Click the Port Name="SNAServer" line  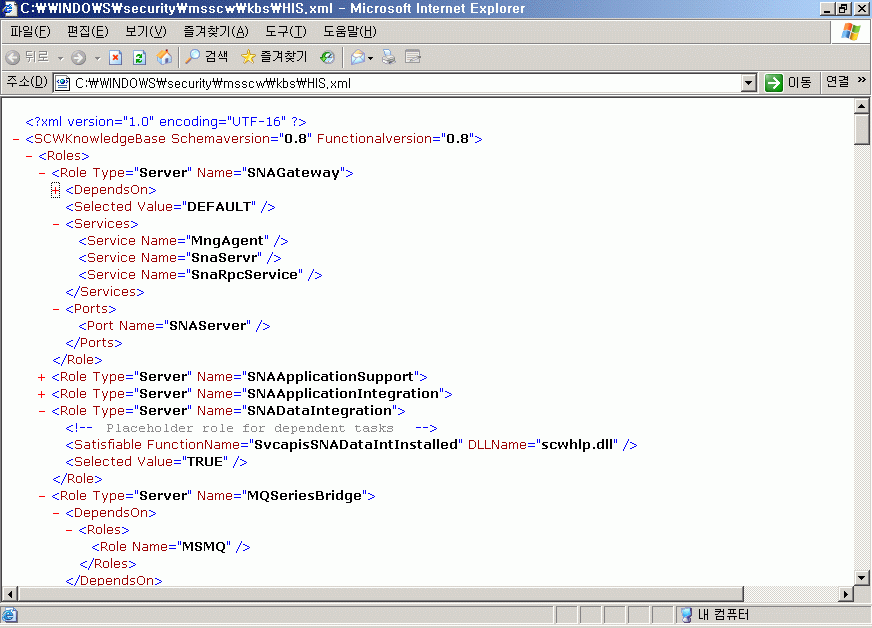pos(175,326)
